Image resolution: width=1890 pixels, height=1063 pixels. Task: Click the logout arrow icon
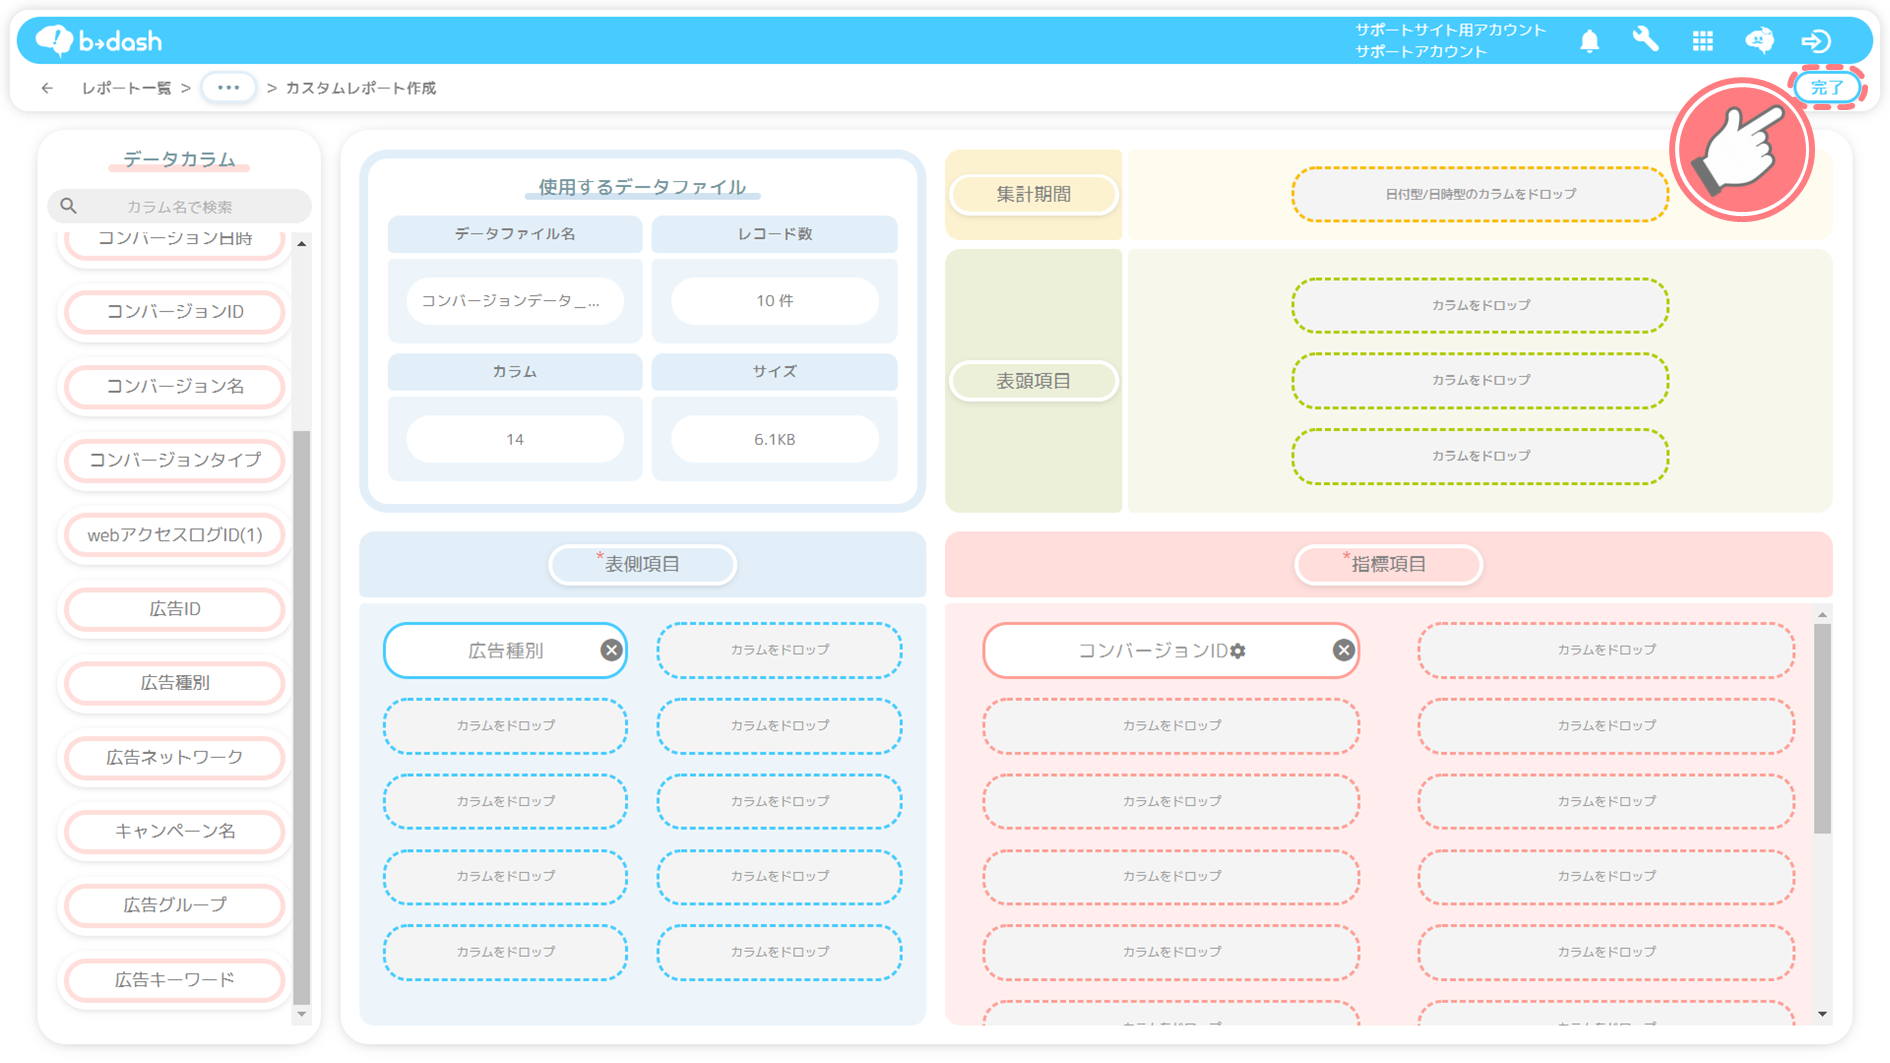click(1816, 41)
